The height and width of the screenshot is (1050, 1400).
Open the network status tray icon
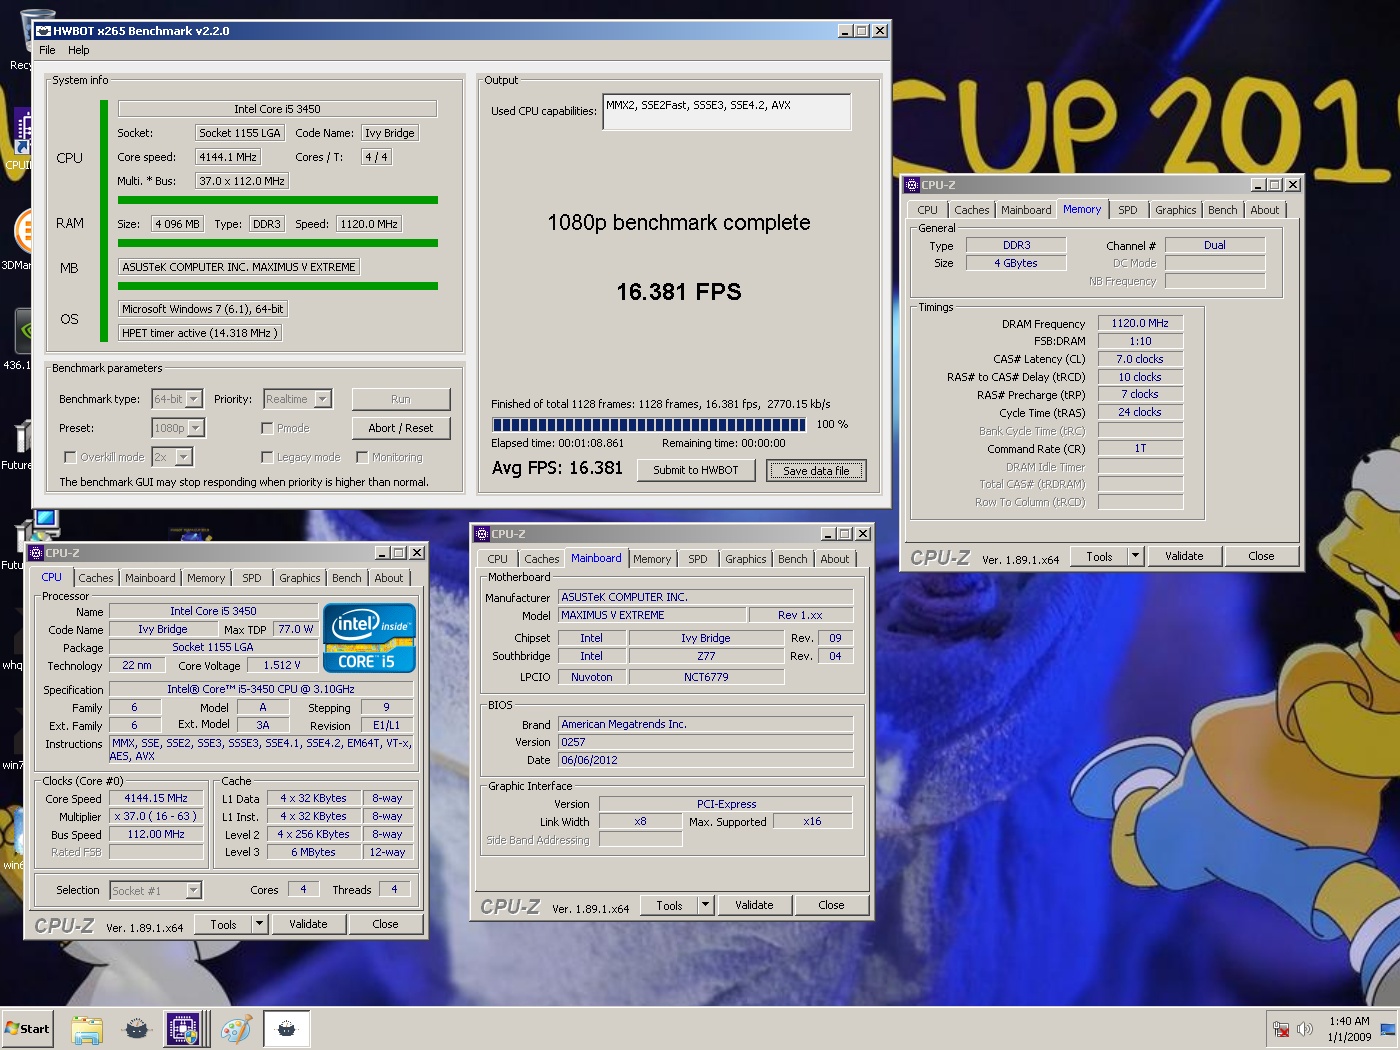tap(1280, 1028)
